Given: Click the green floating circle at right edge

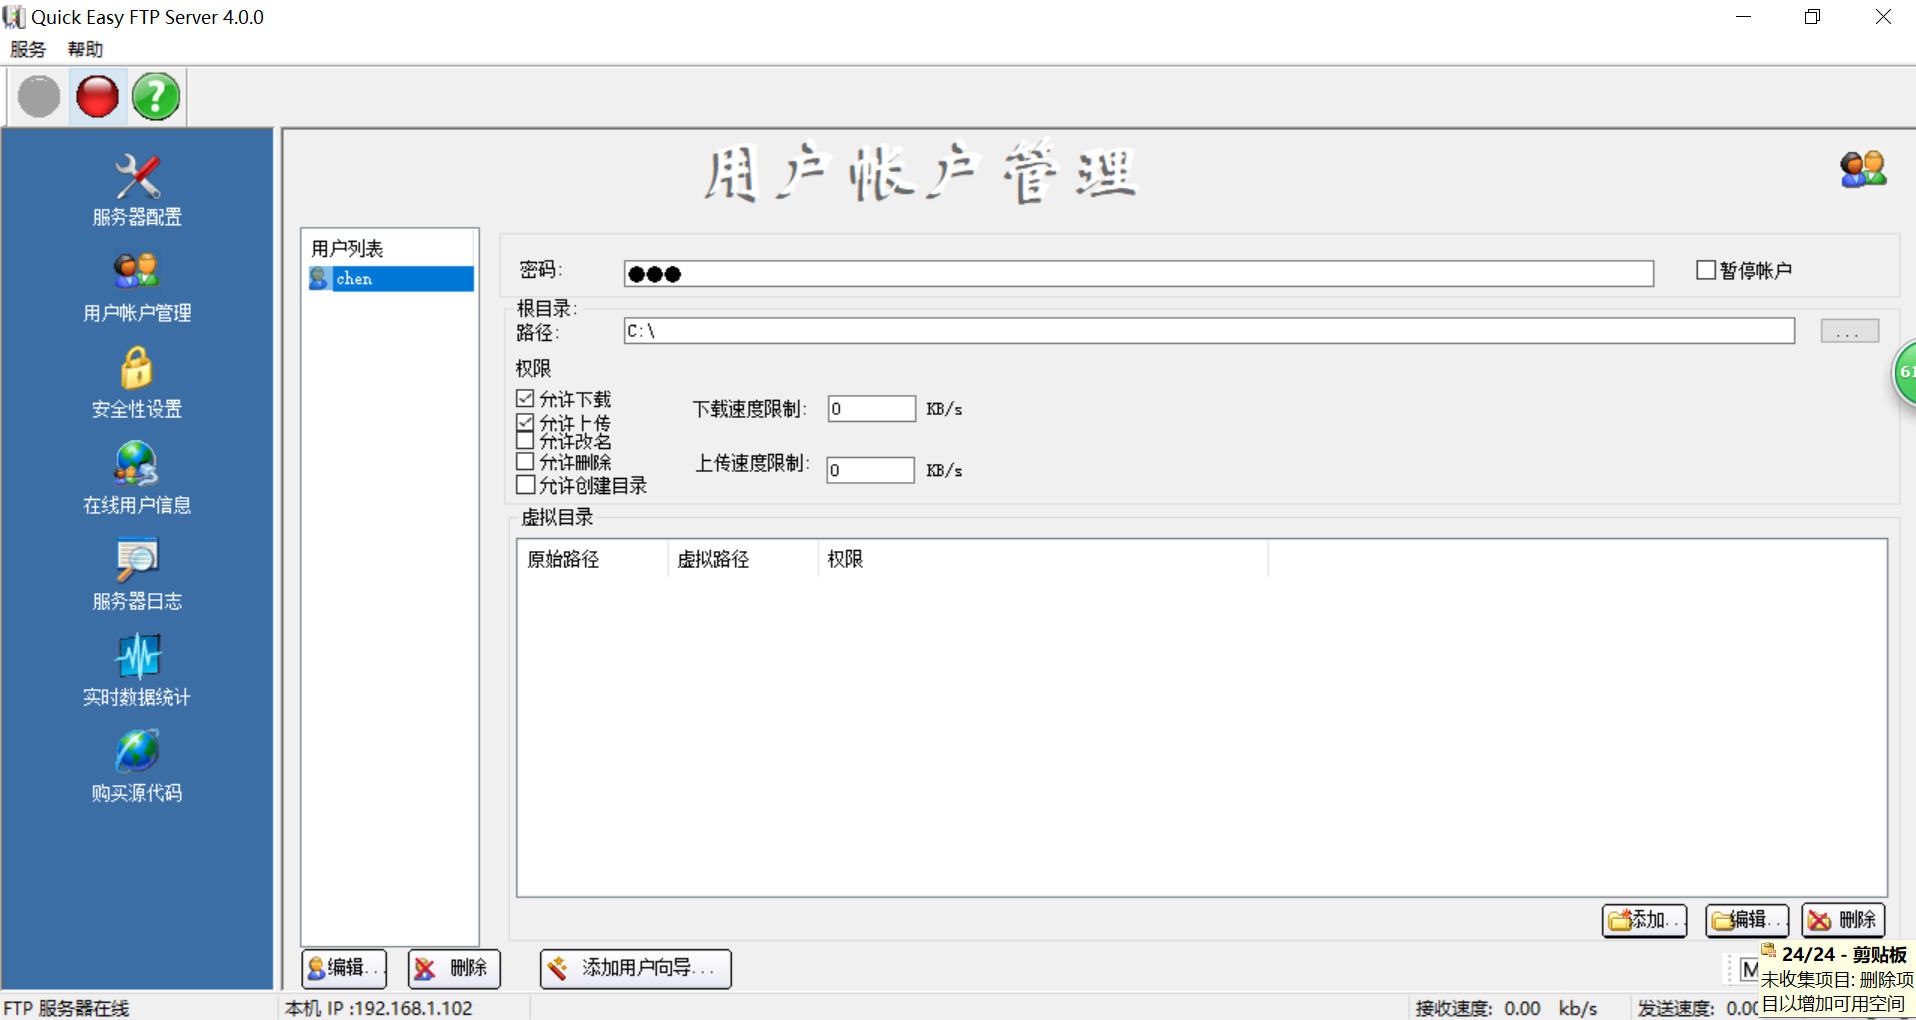Looking at the screenshot, I should 1904,372.
